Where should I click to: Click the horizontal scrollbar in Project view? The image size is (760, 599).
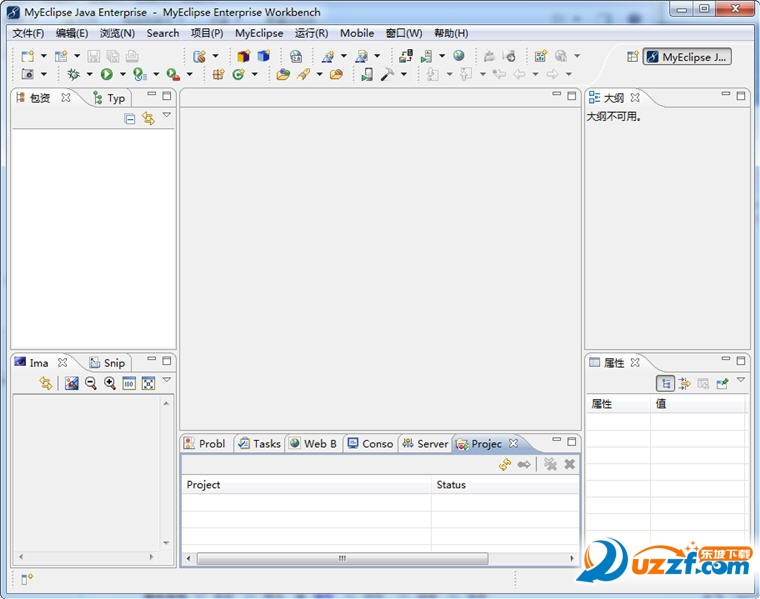342,558
